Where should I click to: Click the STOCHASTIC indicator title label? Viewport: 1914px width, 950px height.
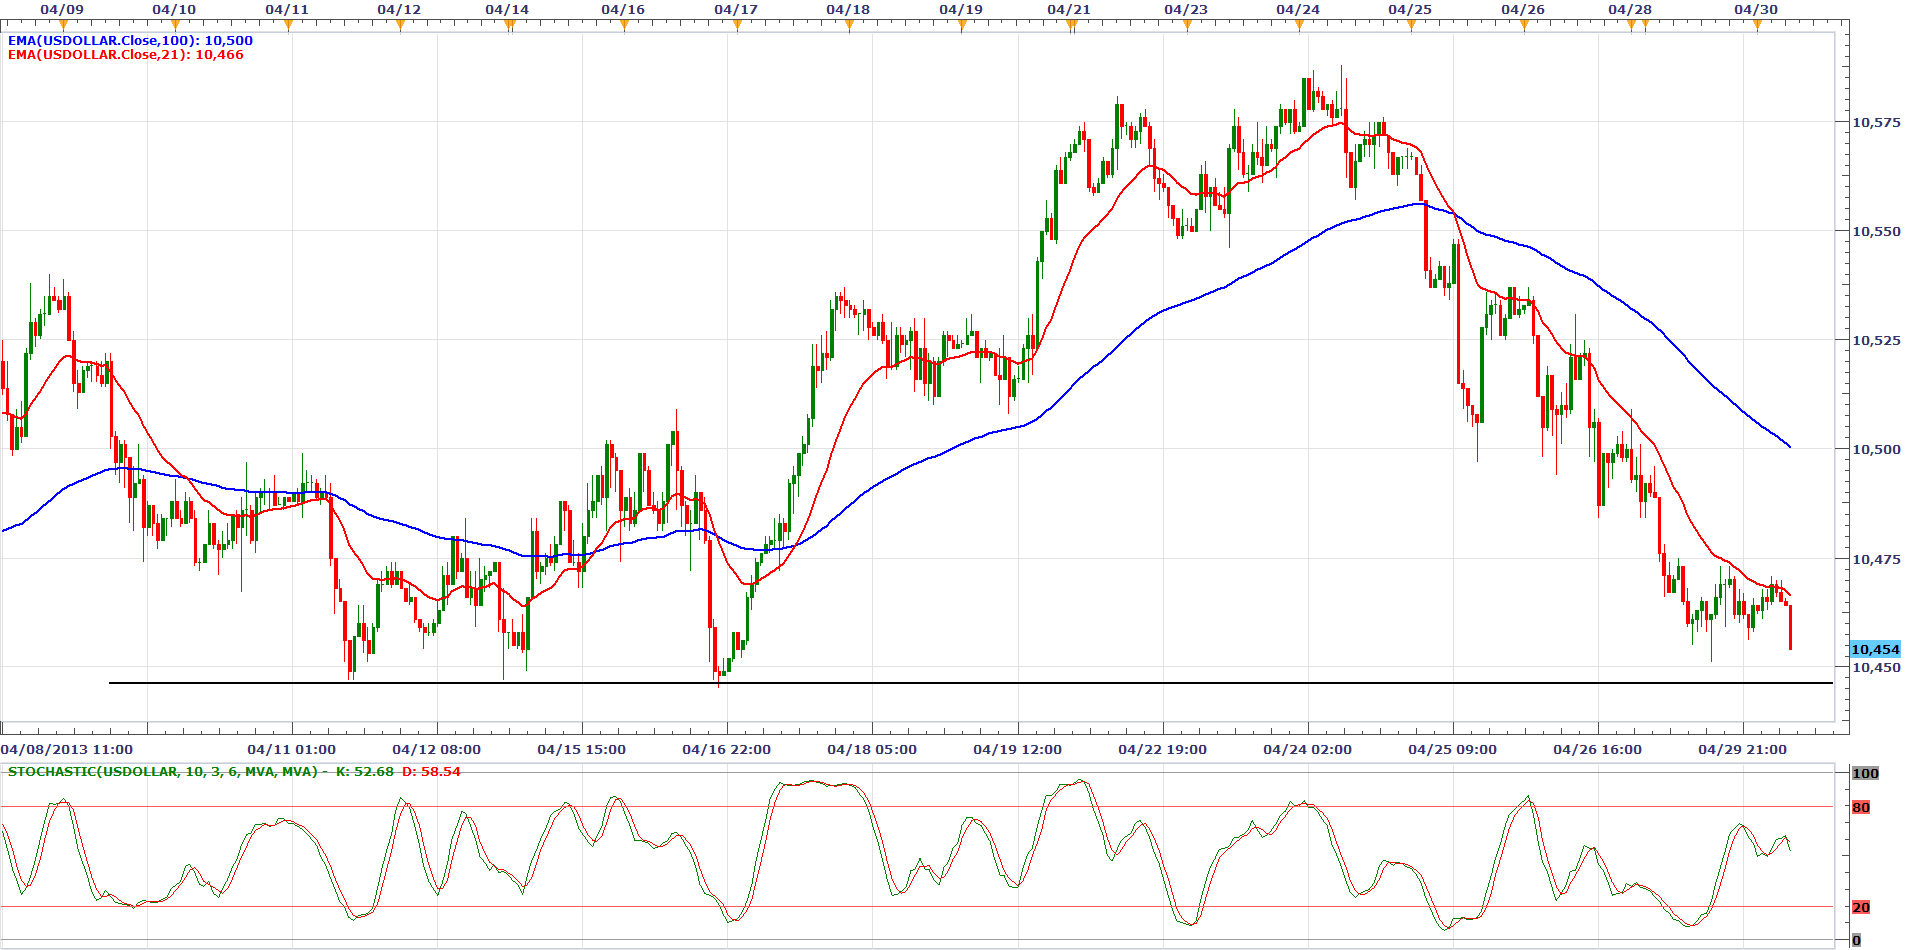[x=162, y=772]
